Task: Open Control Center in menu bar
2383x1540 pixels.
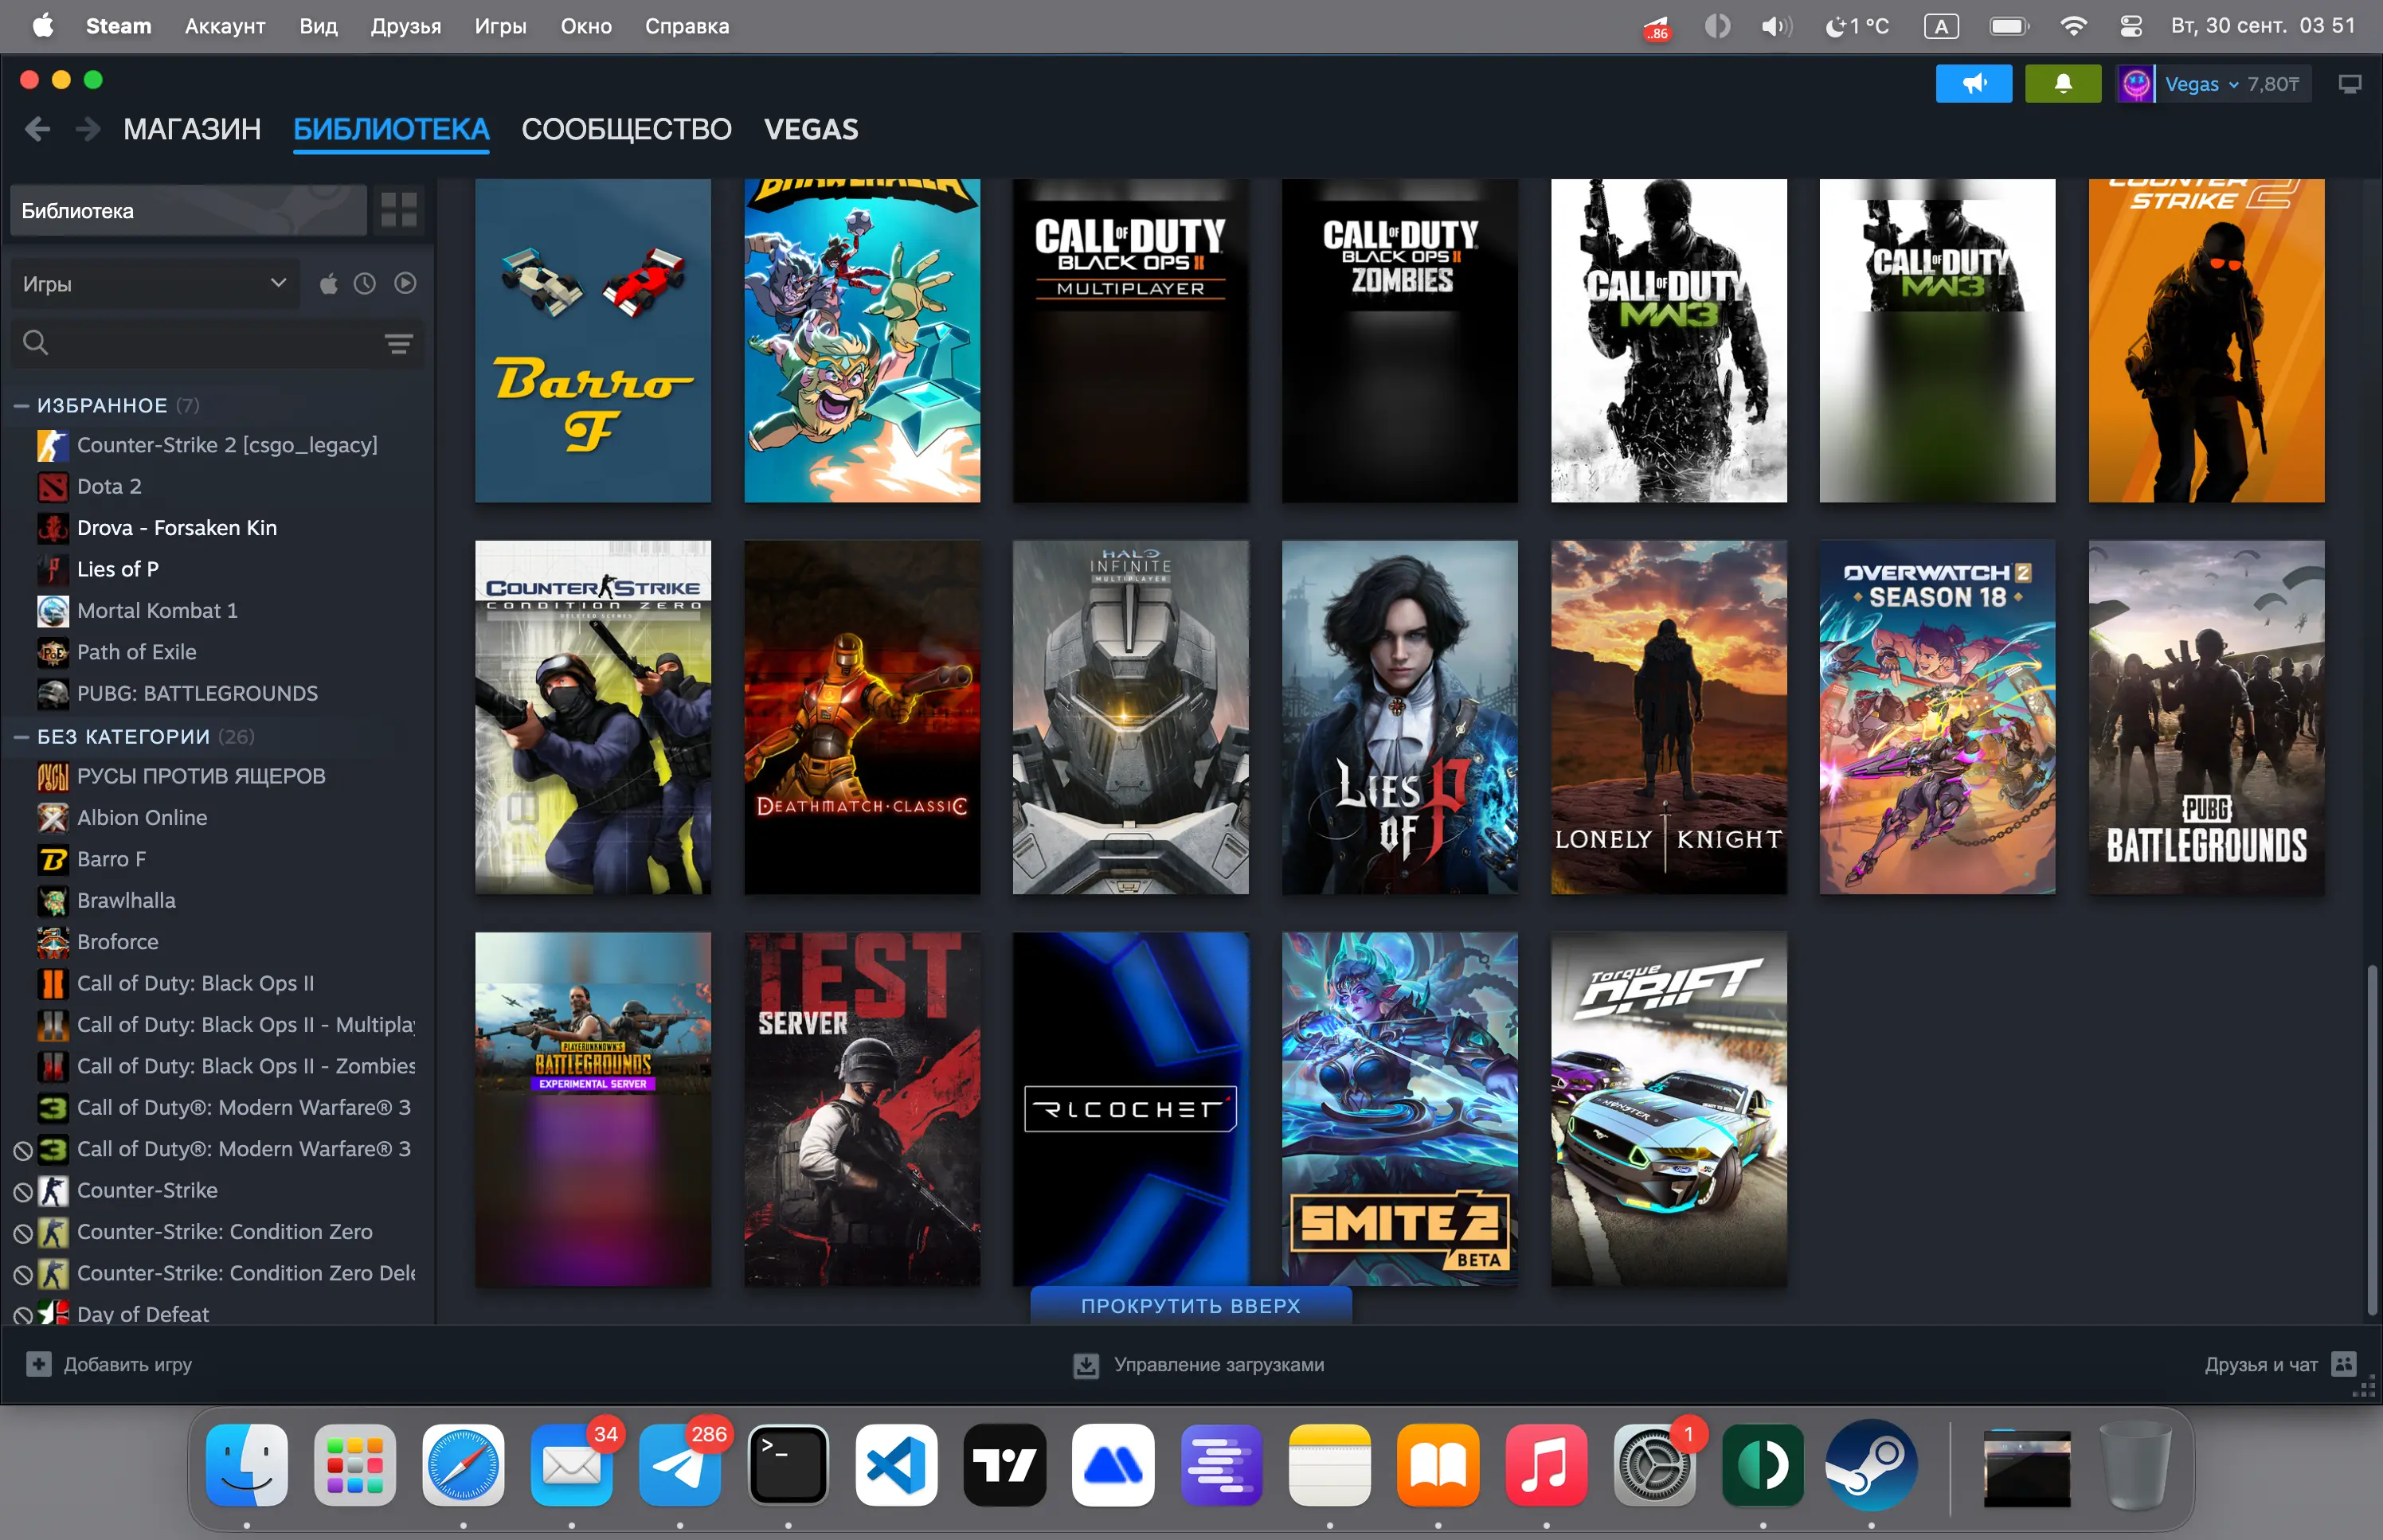Action: [2131, 26]
